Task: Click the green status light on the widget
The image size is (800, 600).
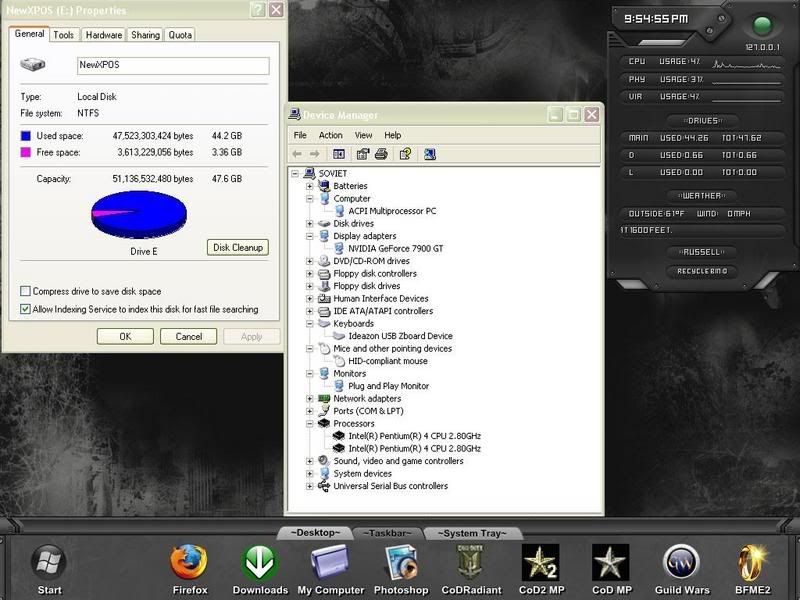Action: click(x=762, y=26)
